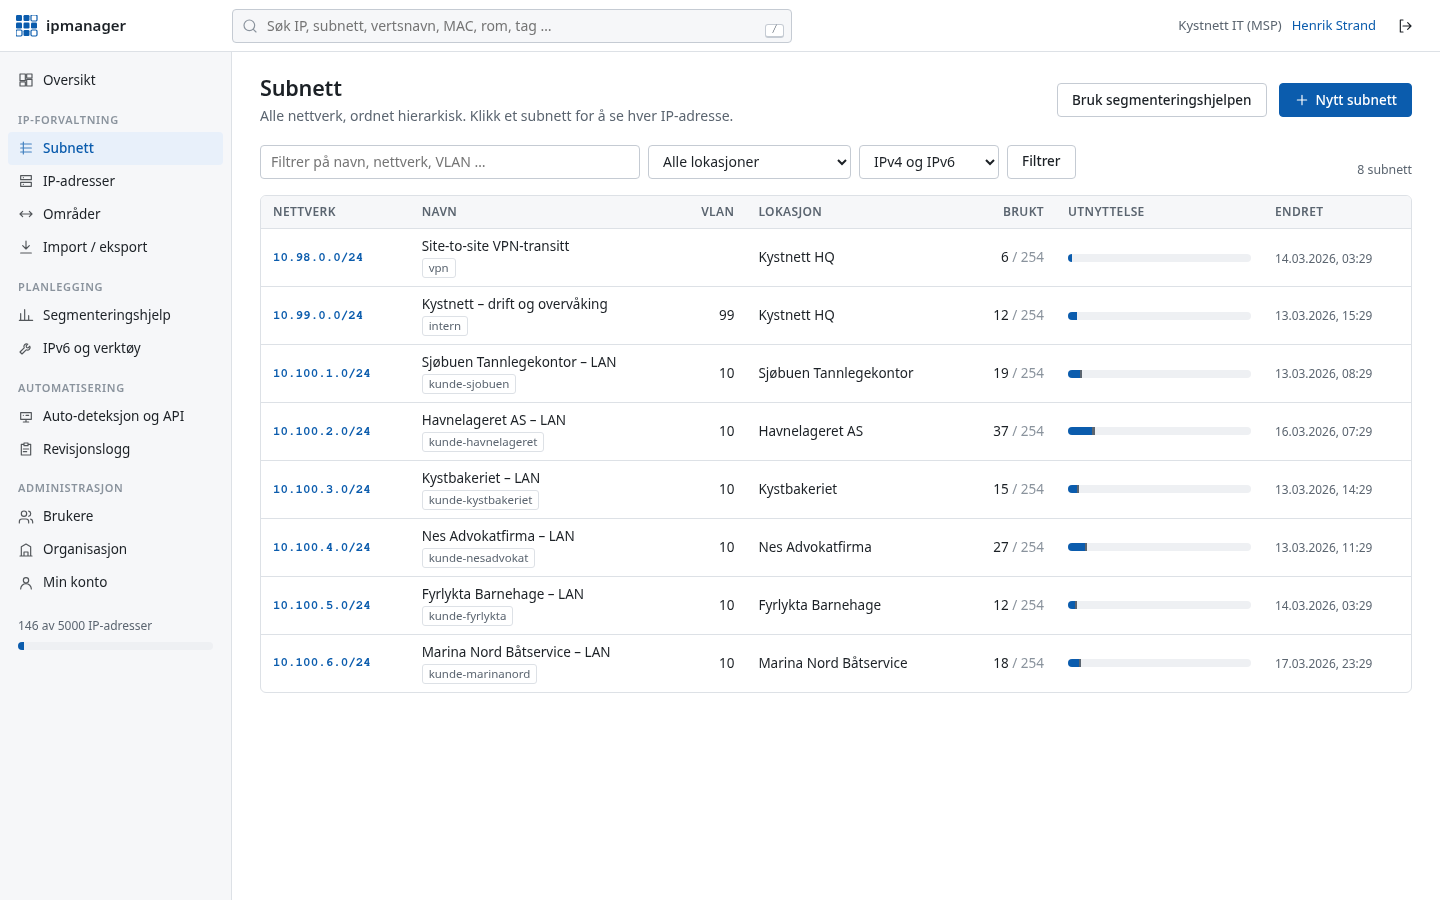This screenshot has height=900, width=1440.
Task: Click the Organisasjon building icon
Action: point(26,549)
